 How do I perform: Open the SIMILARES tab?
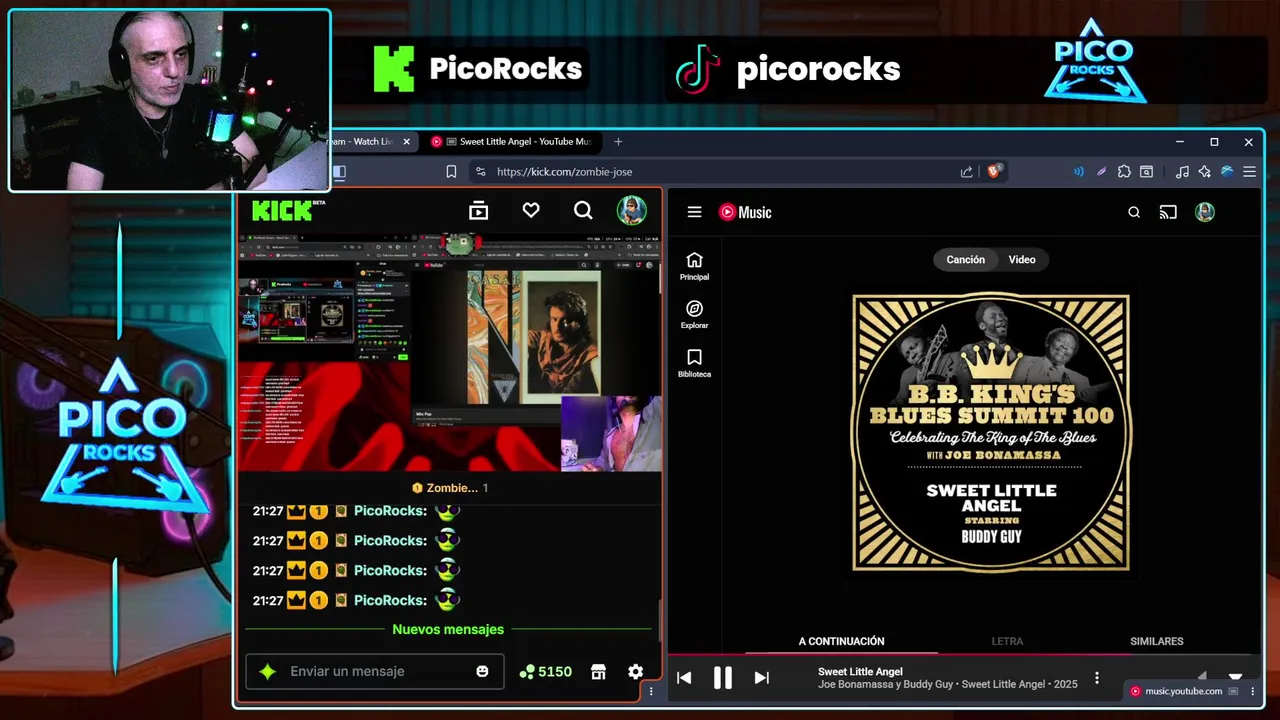[x=1157, y=641]
